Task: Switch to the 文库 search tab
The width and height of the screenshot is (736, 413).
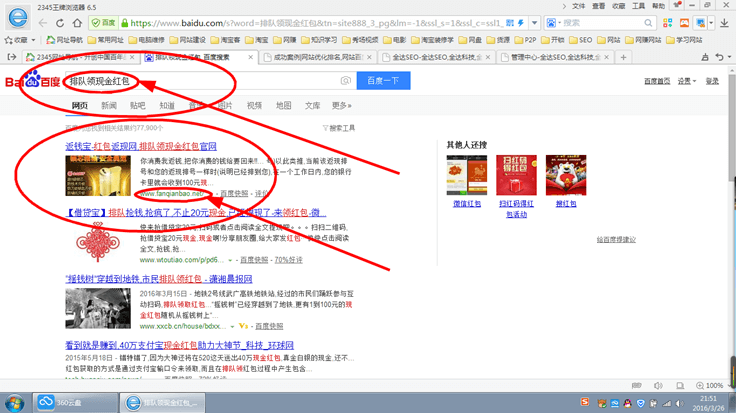Action: tap(312, 106)
